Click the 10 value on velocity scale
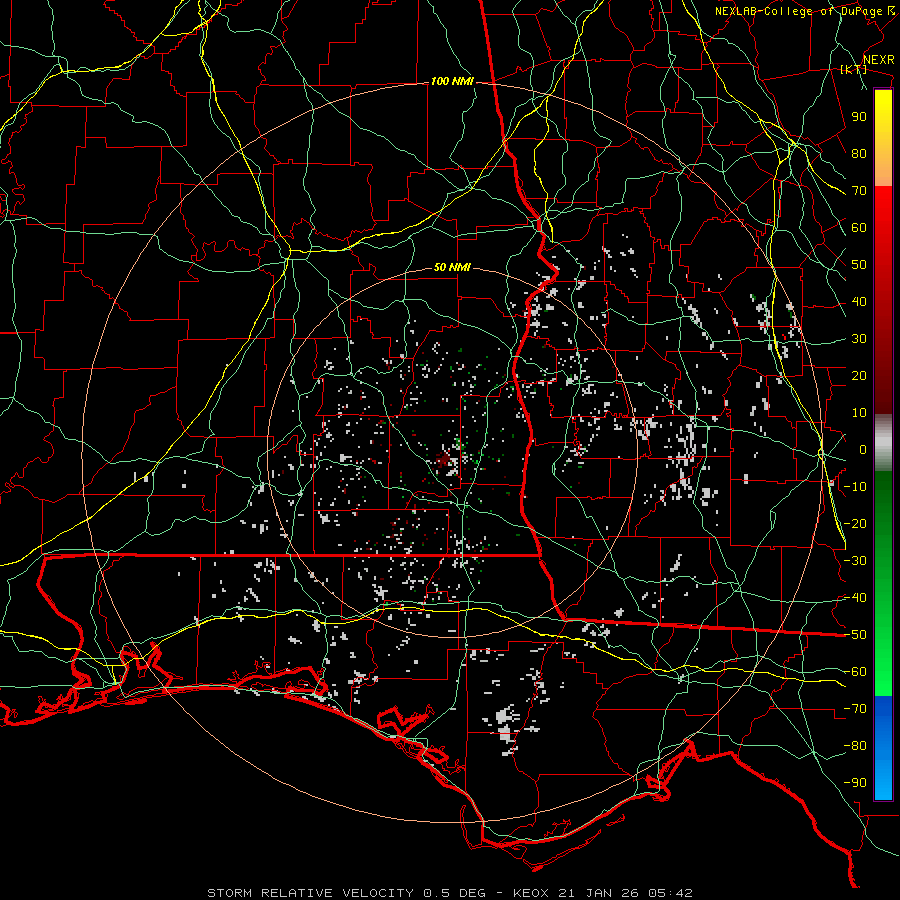Screen dimensions: 900x900 tap(859, 413)
